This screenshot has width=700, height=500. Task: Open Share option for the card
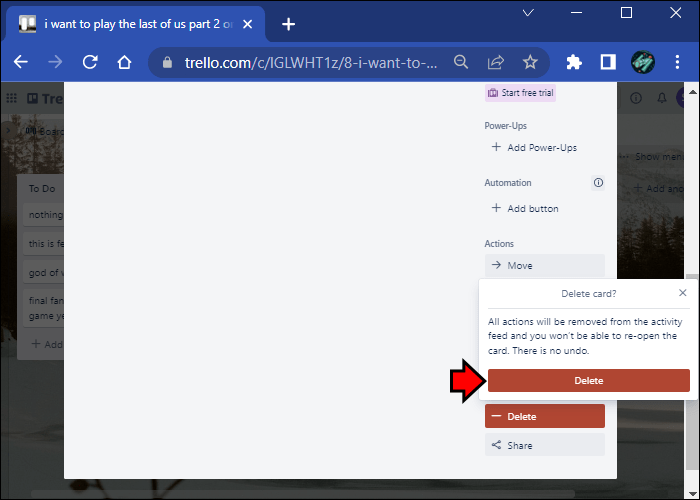[545, 445]
